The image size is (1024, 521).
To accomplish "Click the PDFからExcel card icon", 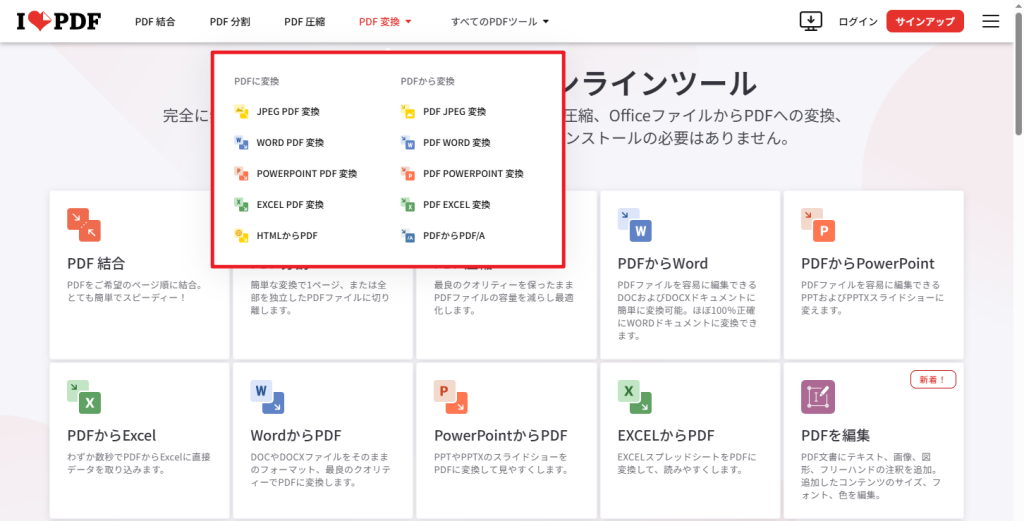I will point(84,397).
